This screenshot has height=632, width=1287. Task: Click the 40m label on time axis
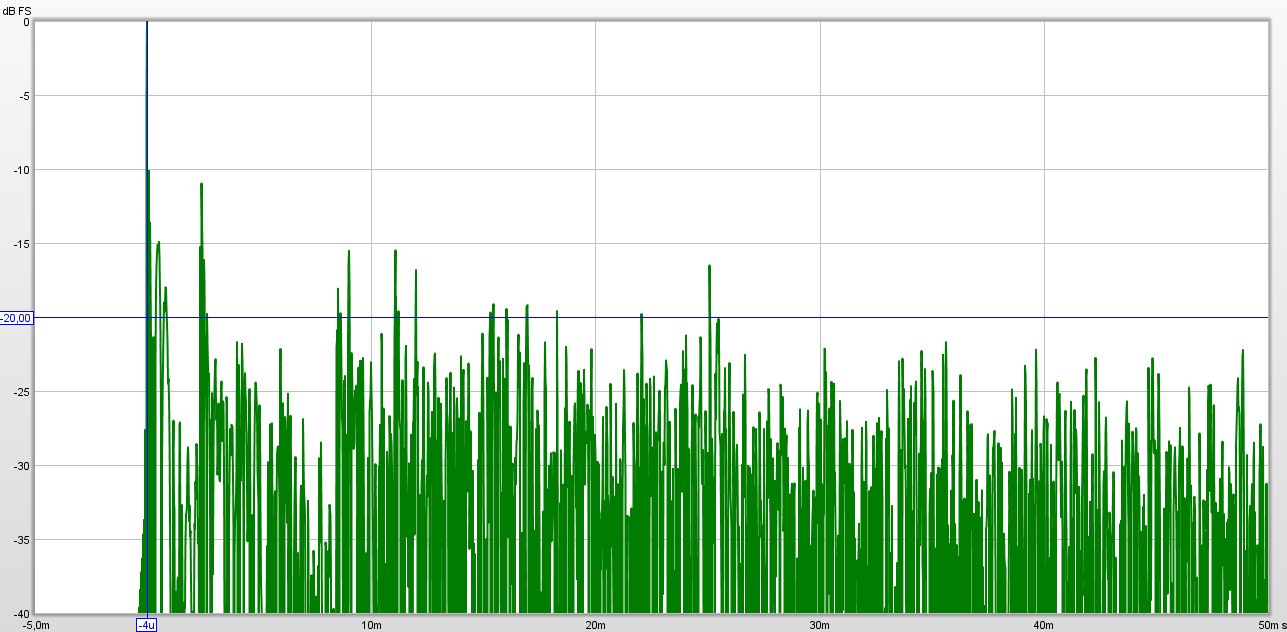tap(1044, 625)
